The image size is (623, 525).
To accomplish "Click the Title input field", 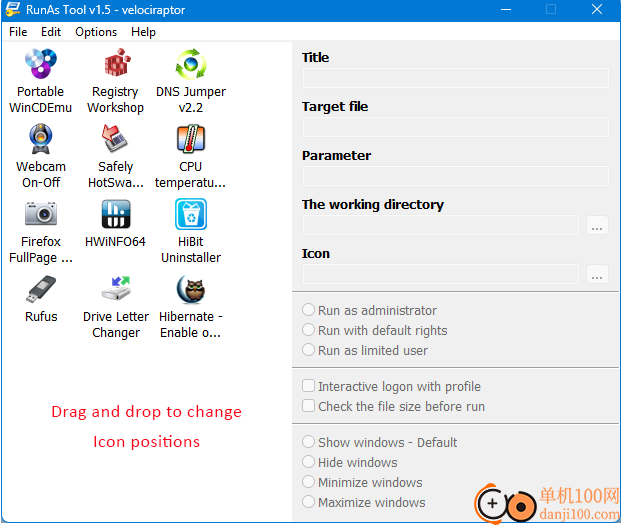I will (456, 78).
